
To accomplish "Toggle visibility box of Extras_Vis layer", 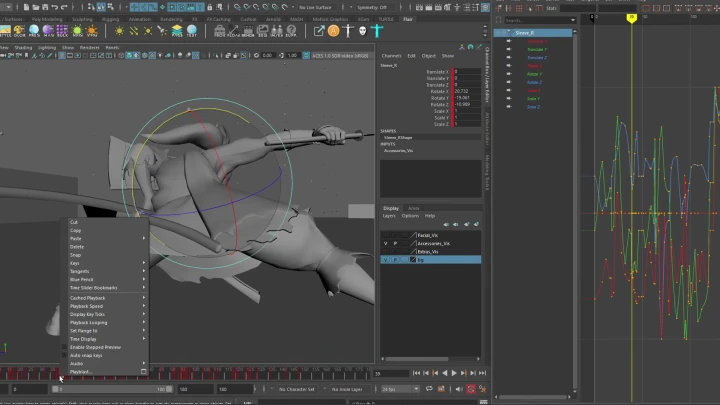I will (x=385, y=252).
